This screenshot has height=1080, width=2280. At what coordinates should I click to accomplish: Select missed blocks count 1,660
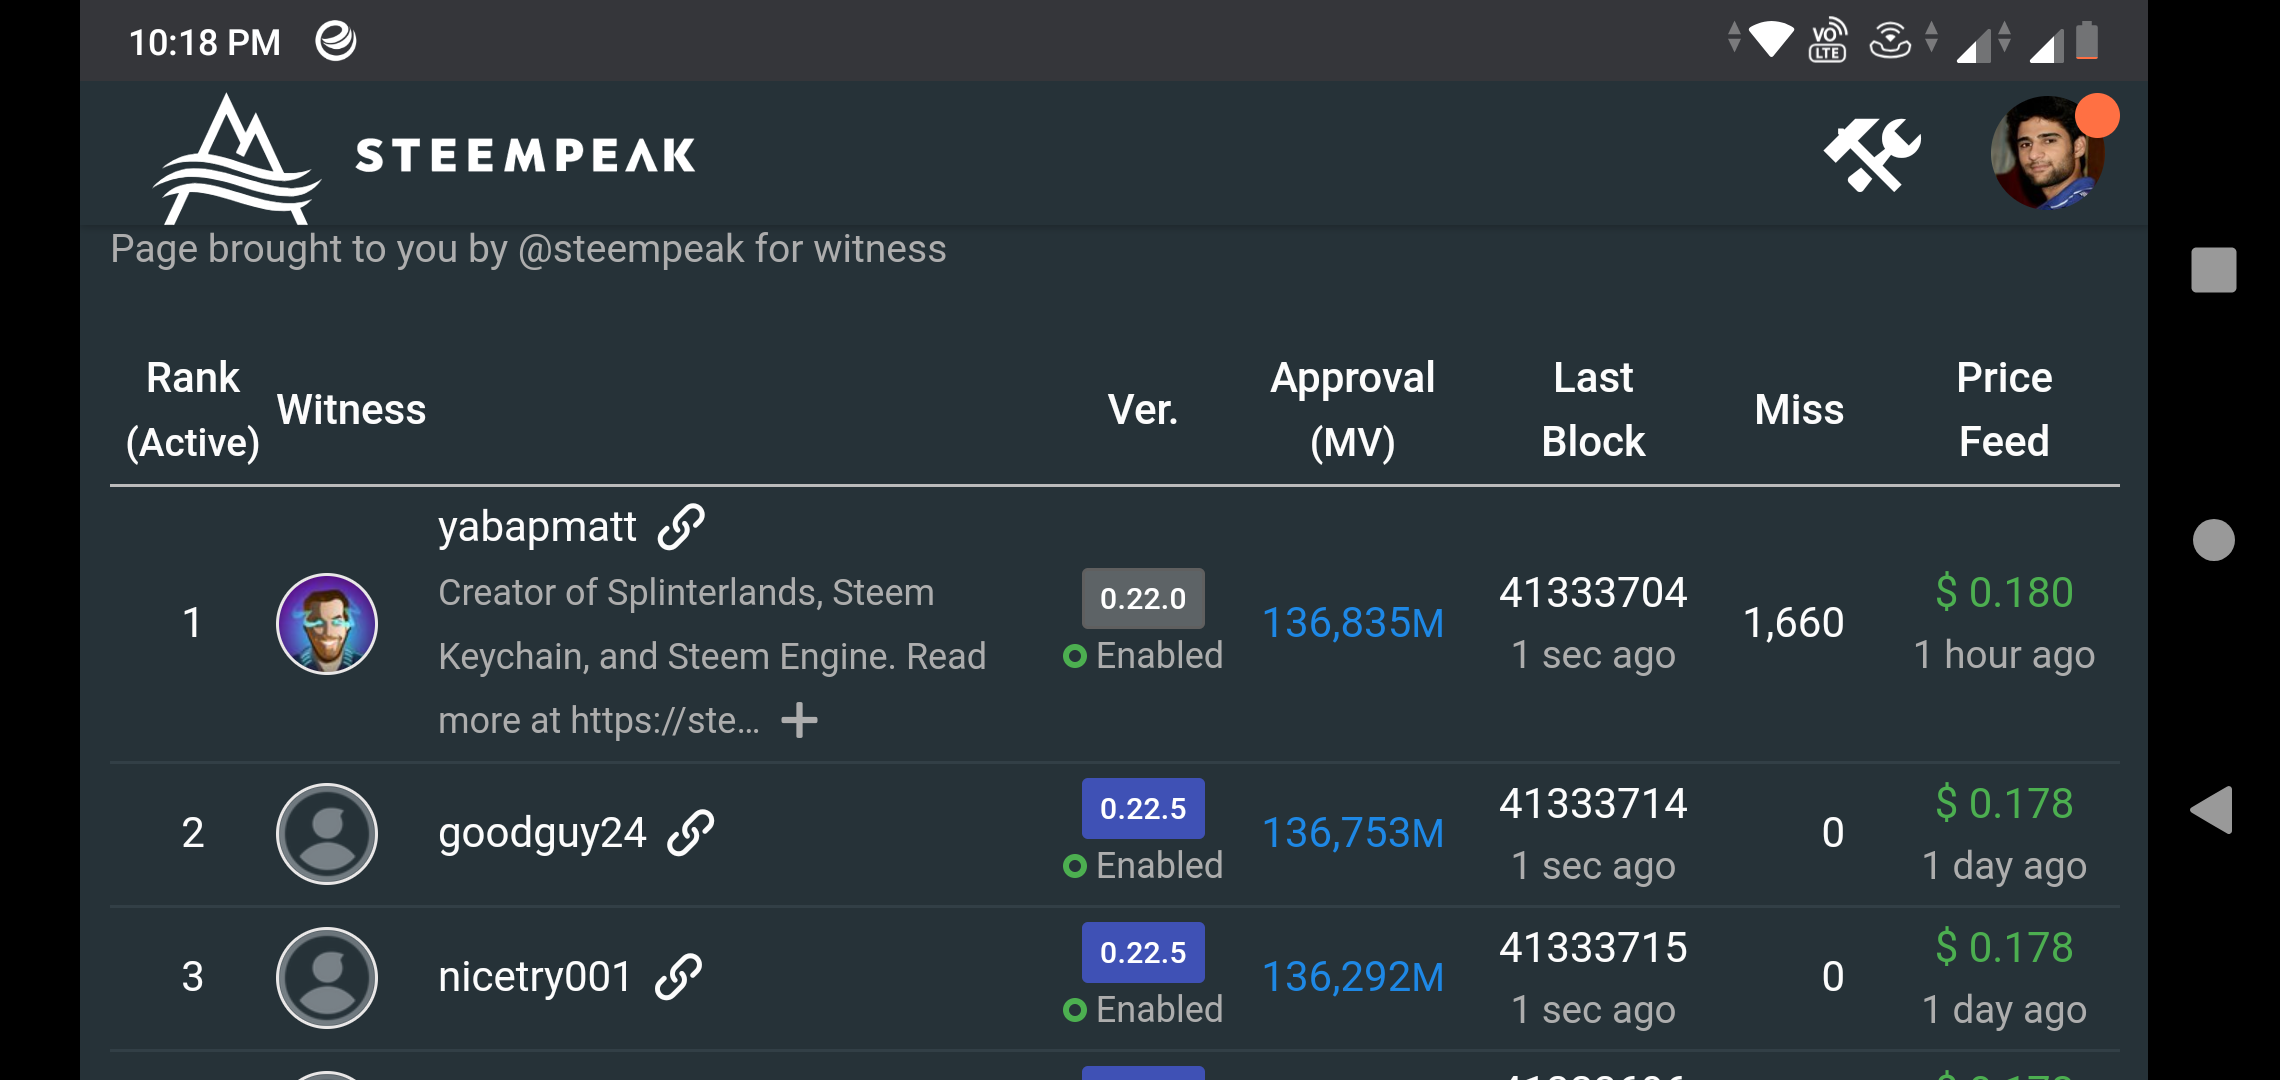coord(1793,623)
